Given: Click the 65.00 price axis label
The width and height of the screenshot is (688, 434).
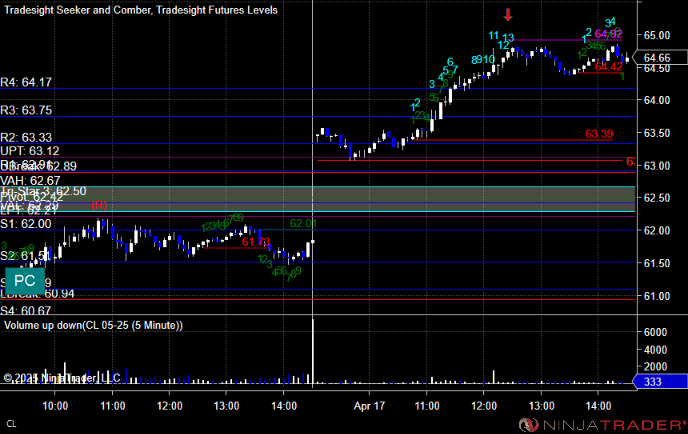Looking at the screenshot, I should click(657, 35).
